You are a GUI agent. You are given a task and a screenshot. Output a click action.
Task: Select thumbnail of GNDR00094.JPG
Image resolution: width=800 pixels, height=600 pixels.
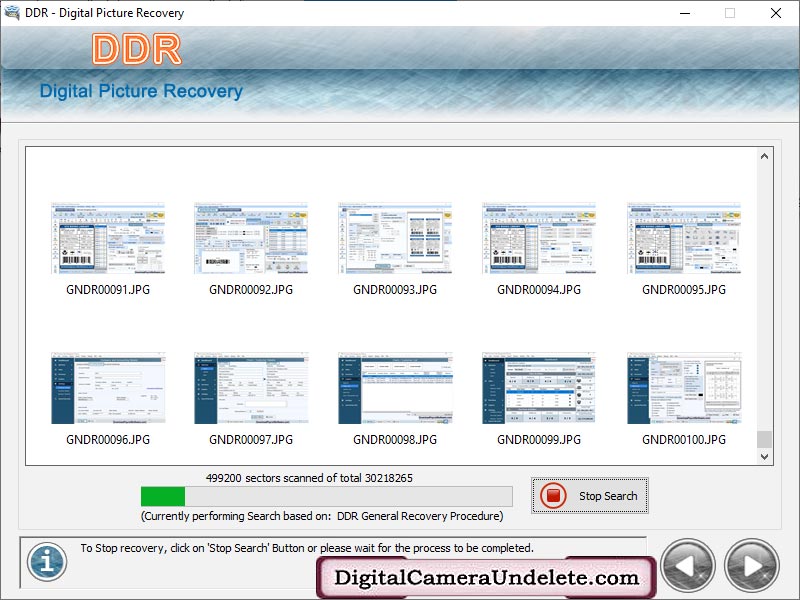(x=539, y=238)
